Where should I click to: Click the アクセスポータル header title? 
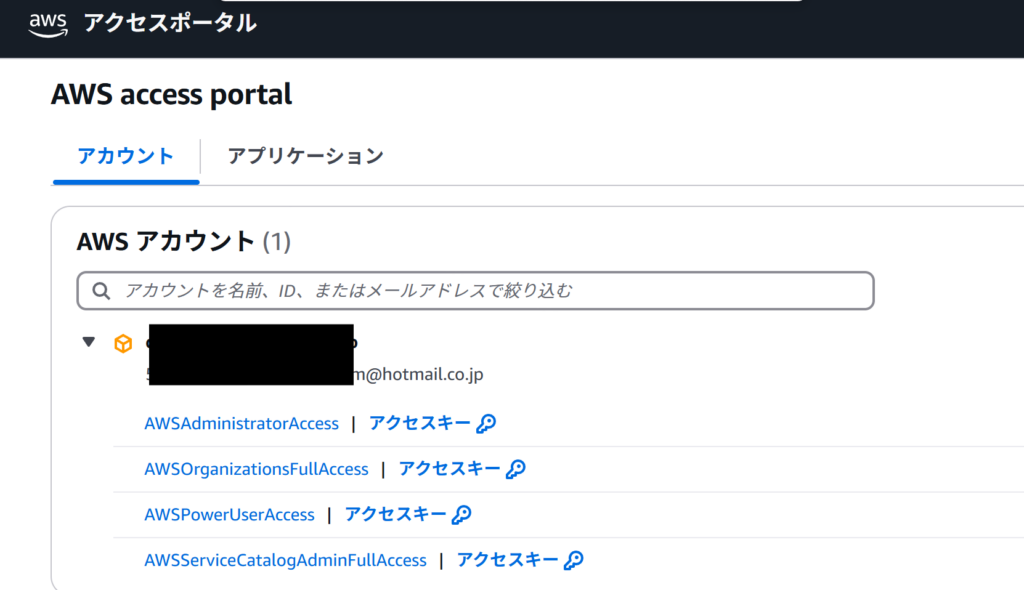tap(170, 24)
